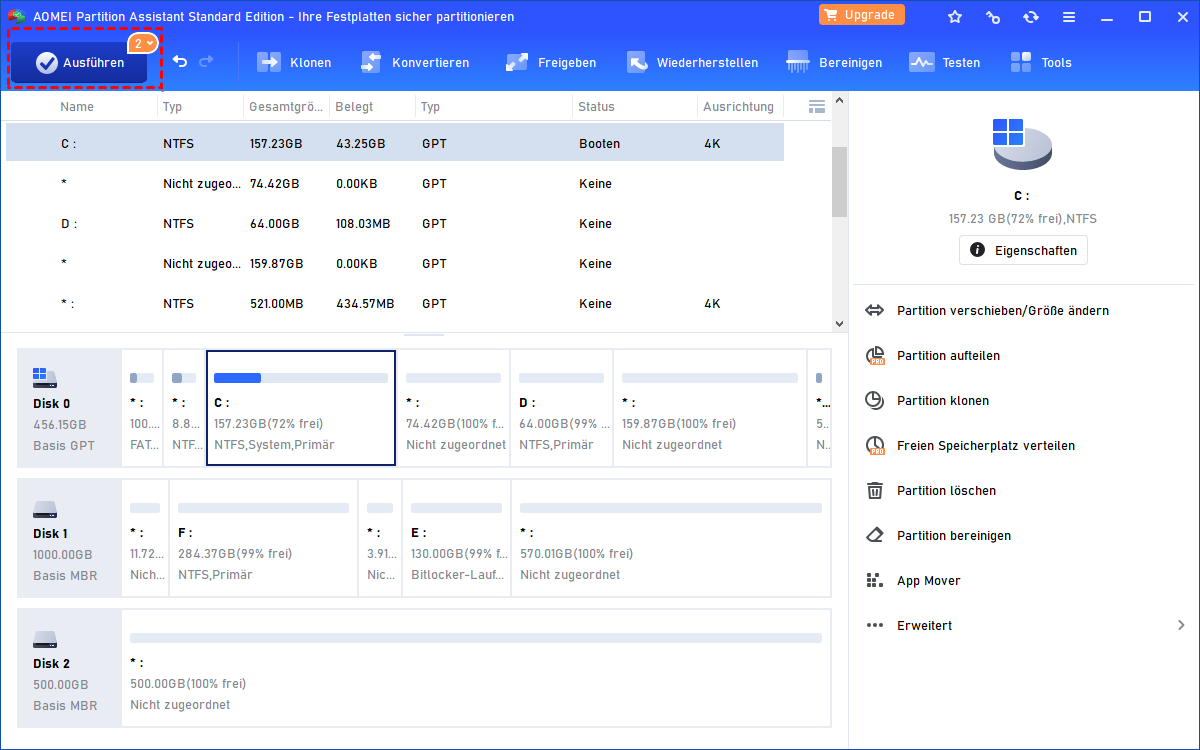The height and width of the screenshot is (750, 1200).
Task: Select 500.00GB unallocated block in Disk 2
Action: [x=476, y=667]
